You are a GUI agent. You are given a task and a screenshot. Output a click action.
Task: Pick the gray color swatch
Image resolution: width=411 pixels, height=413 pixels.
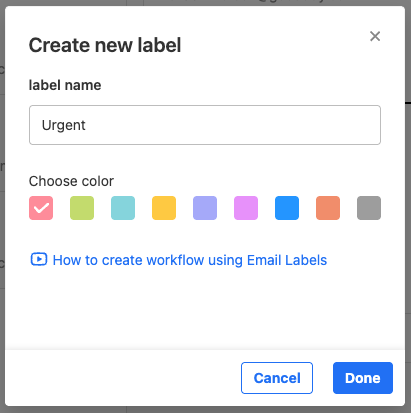369,208
